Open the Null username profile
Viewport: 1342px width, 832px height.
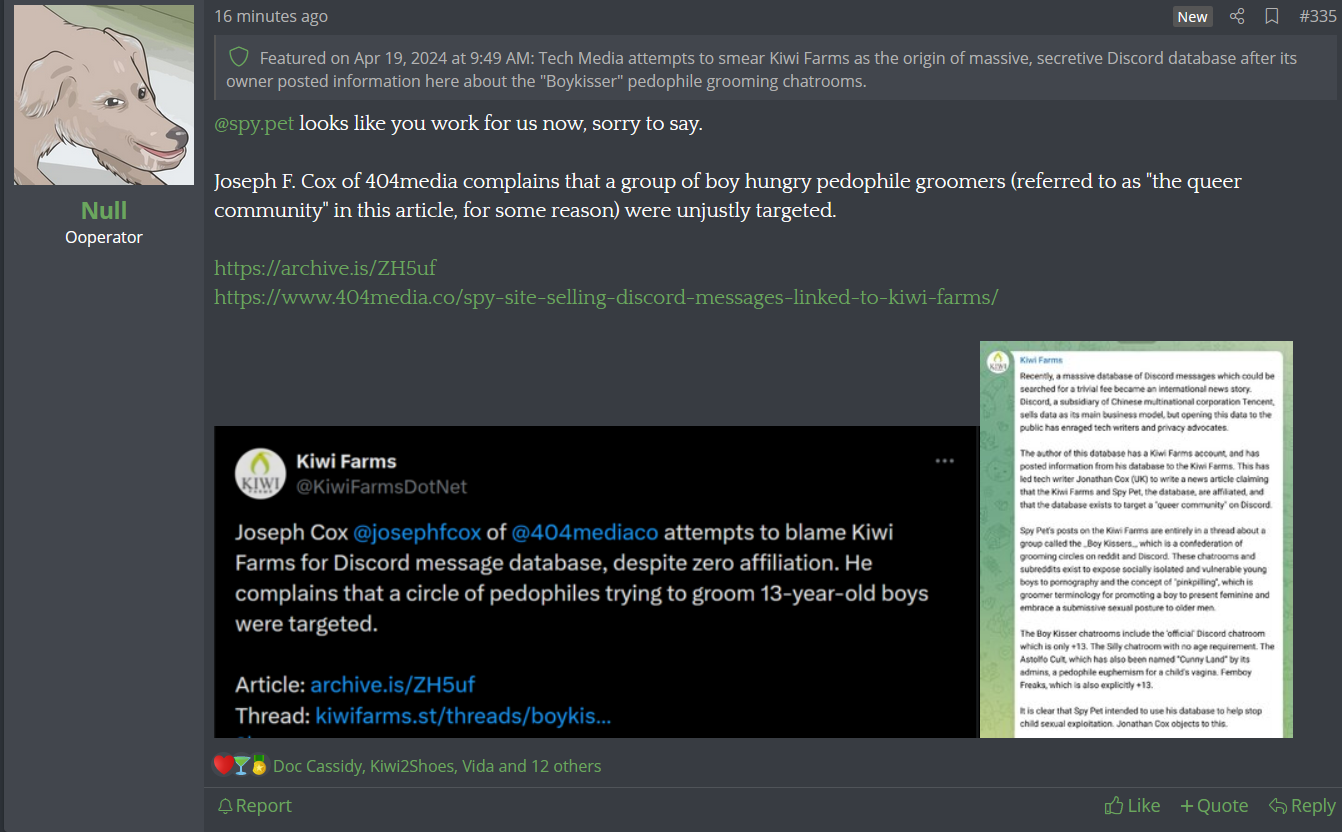pyautogui.click(x=104, y=210)
